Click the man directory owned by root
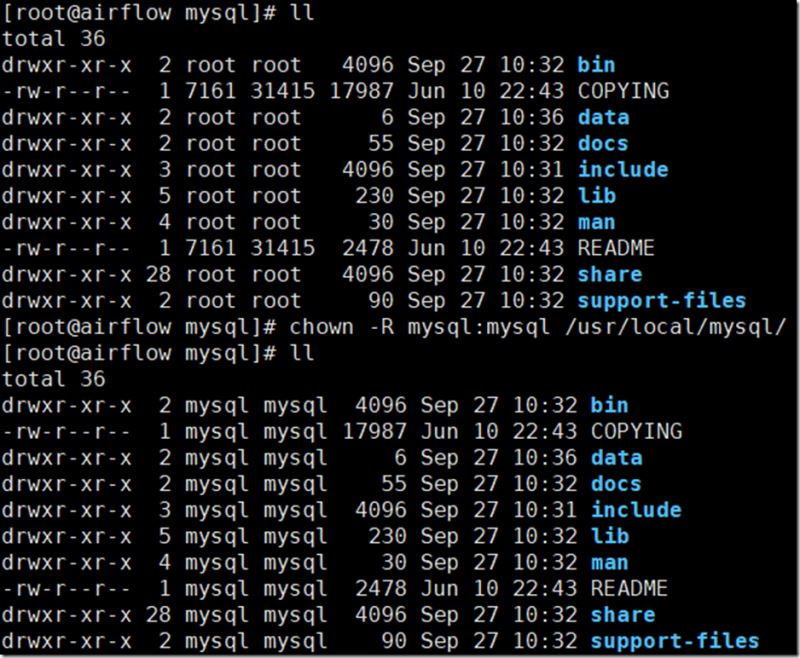 coord(596,222)
